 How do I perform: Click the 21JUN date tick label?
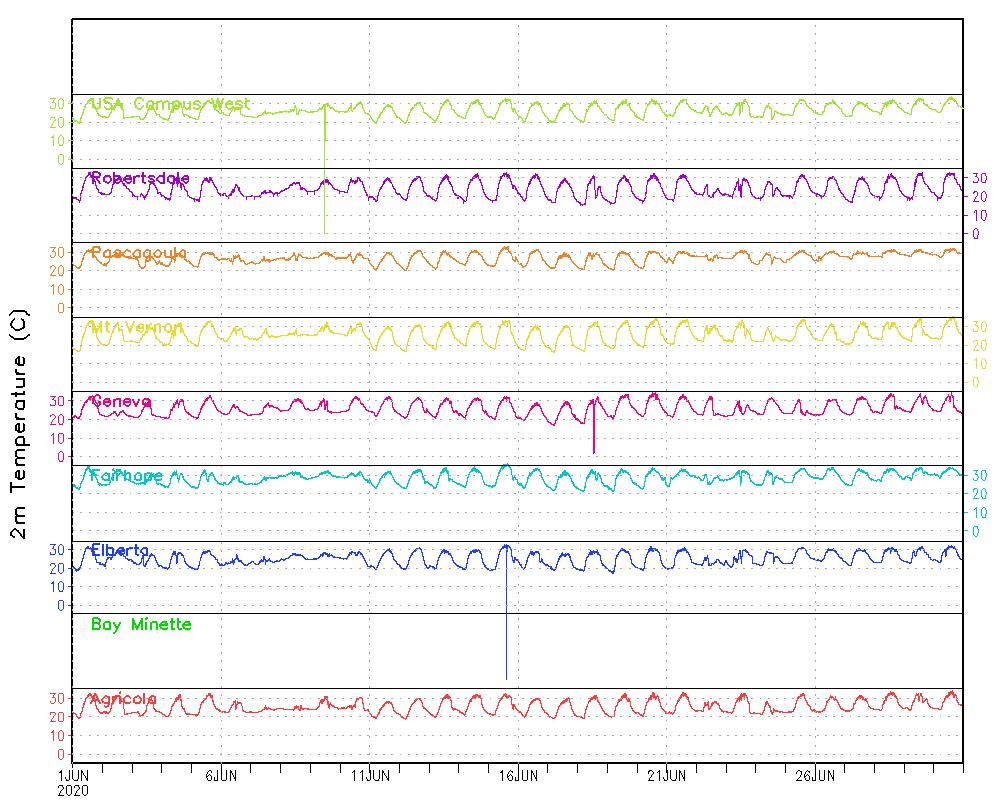coord(666,776)
